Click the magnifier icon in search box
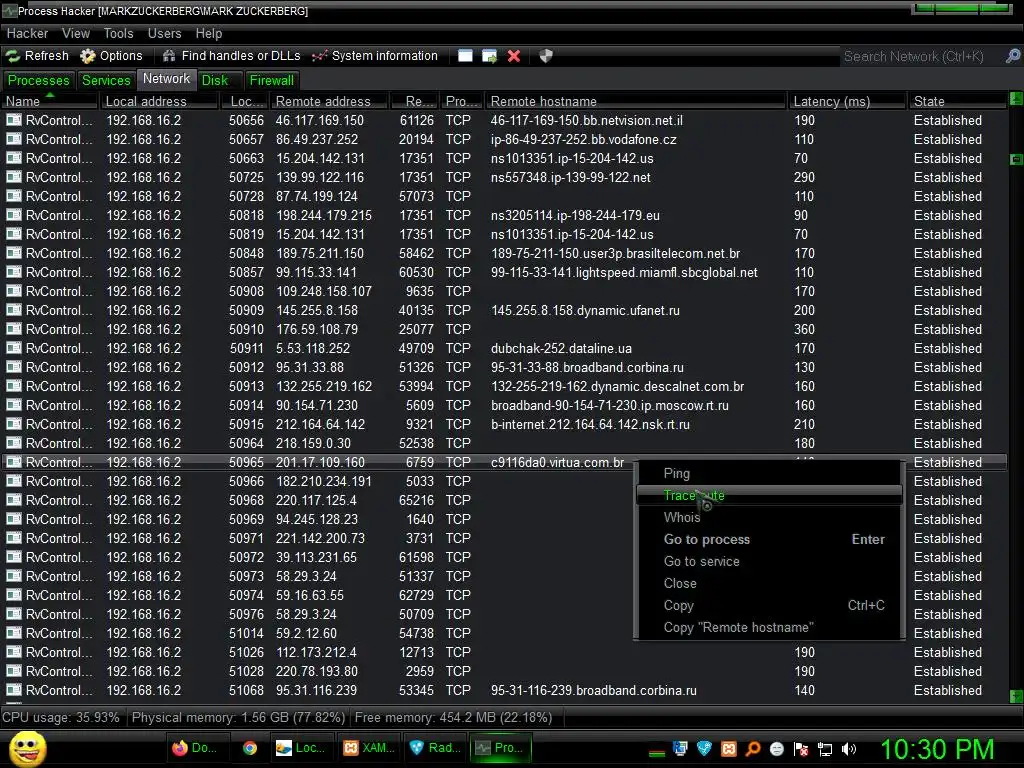This screenshot has width=1024, height=768. coord(1012,56)
